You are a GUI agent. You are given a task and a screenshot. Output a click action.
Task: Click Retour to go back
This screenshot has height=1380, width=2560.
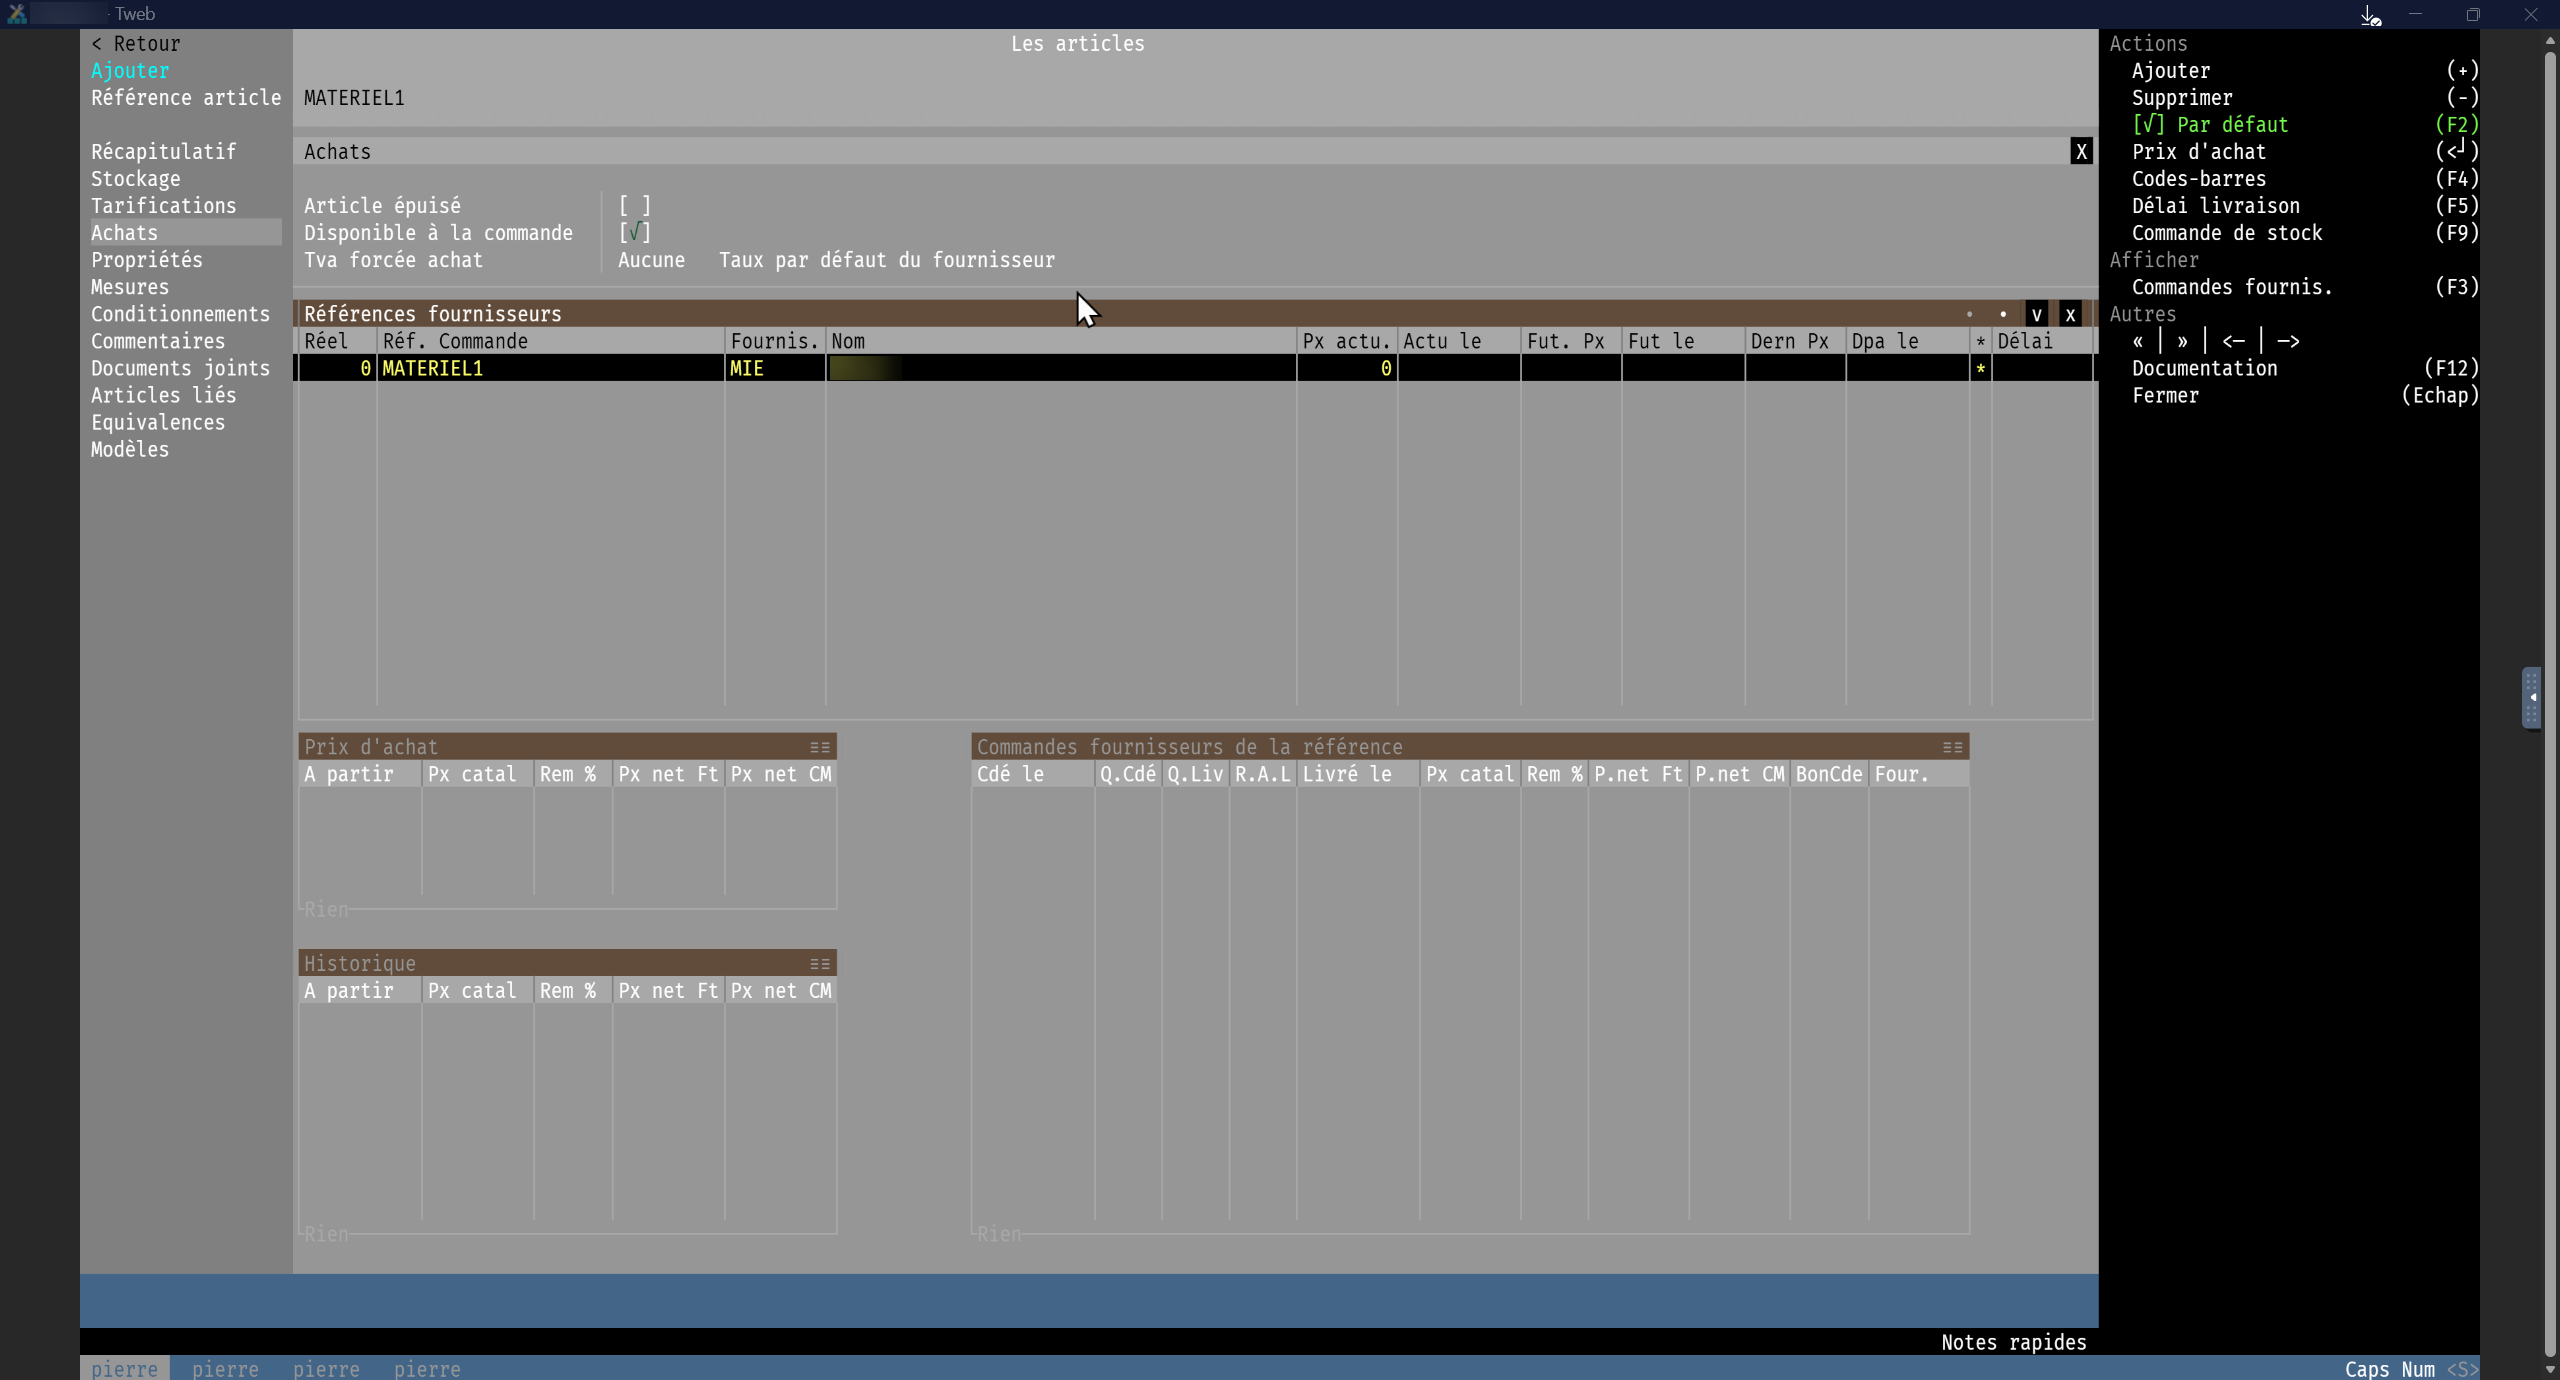136,44
